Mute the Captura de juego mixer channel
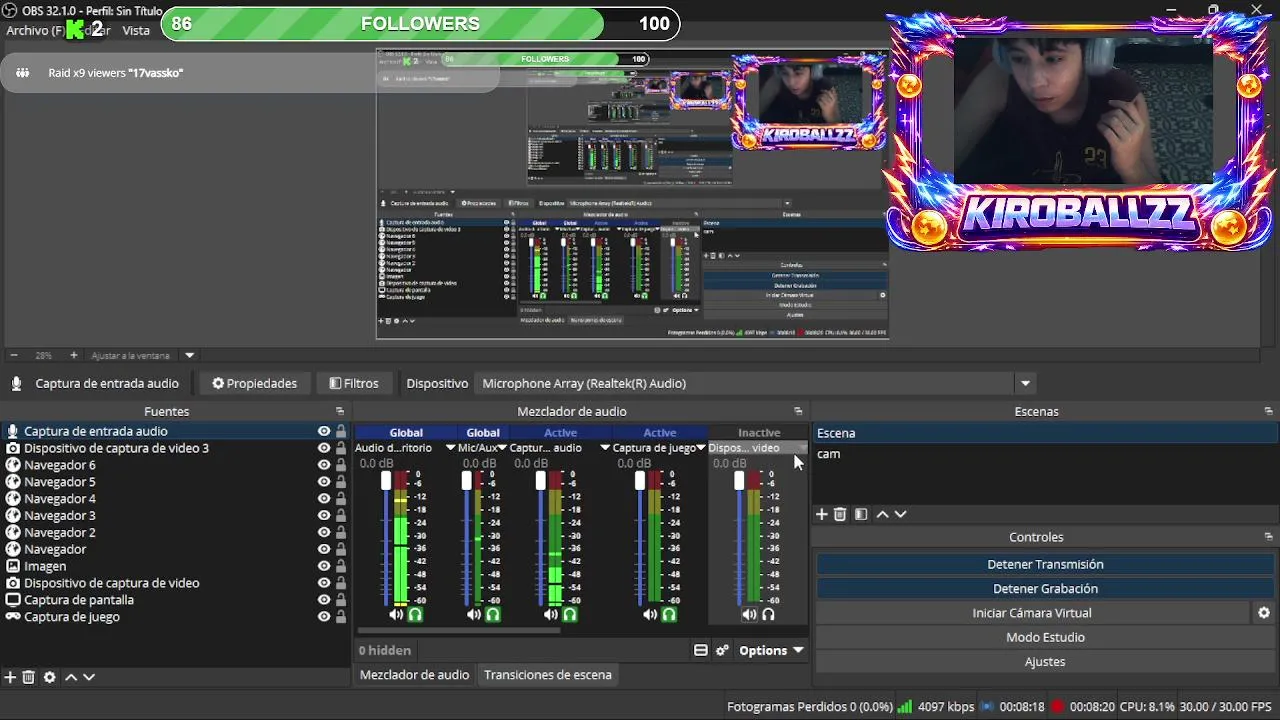This screenshot has height=720, width=1280. pos(650,614)
